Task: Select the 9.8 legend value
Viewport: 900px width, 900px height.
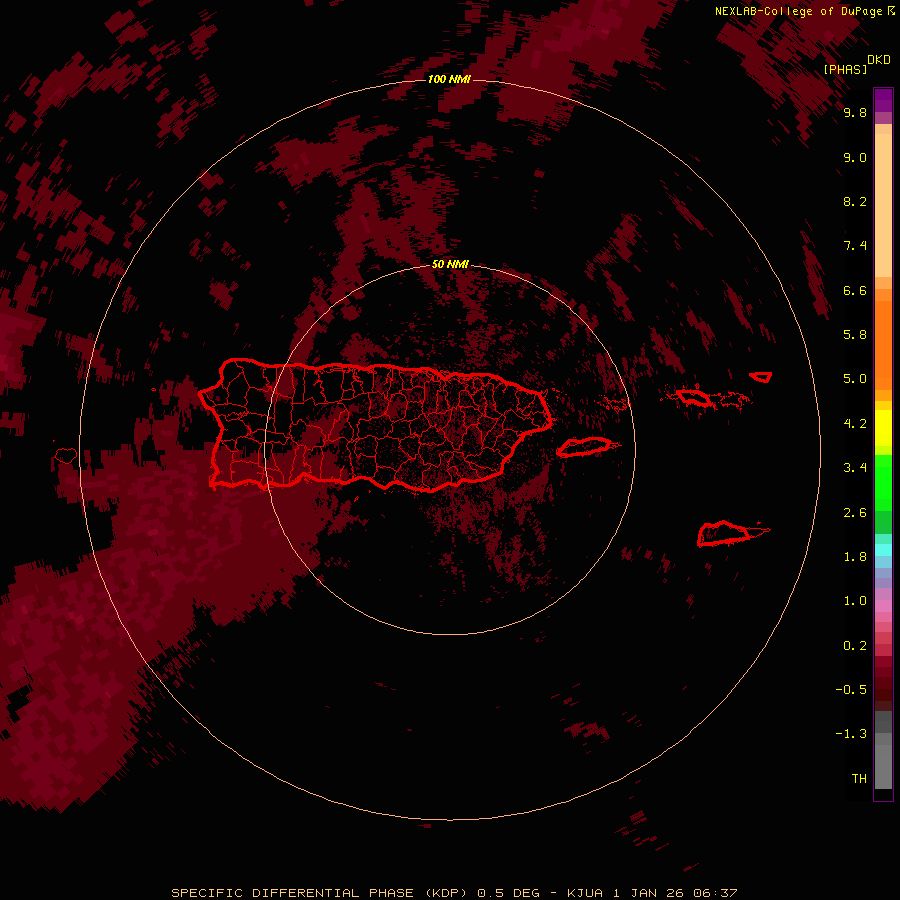Action: 855,112
